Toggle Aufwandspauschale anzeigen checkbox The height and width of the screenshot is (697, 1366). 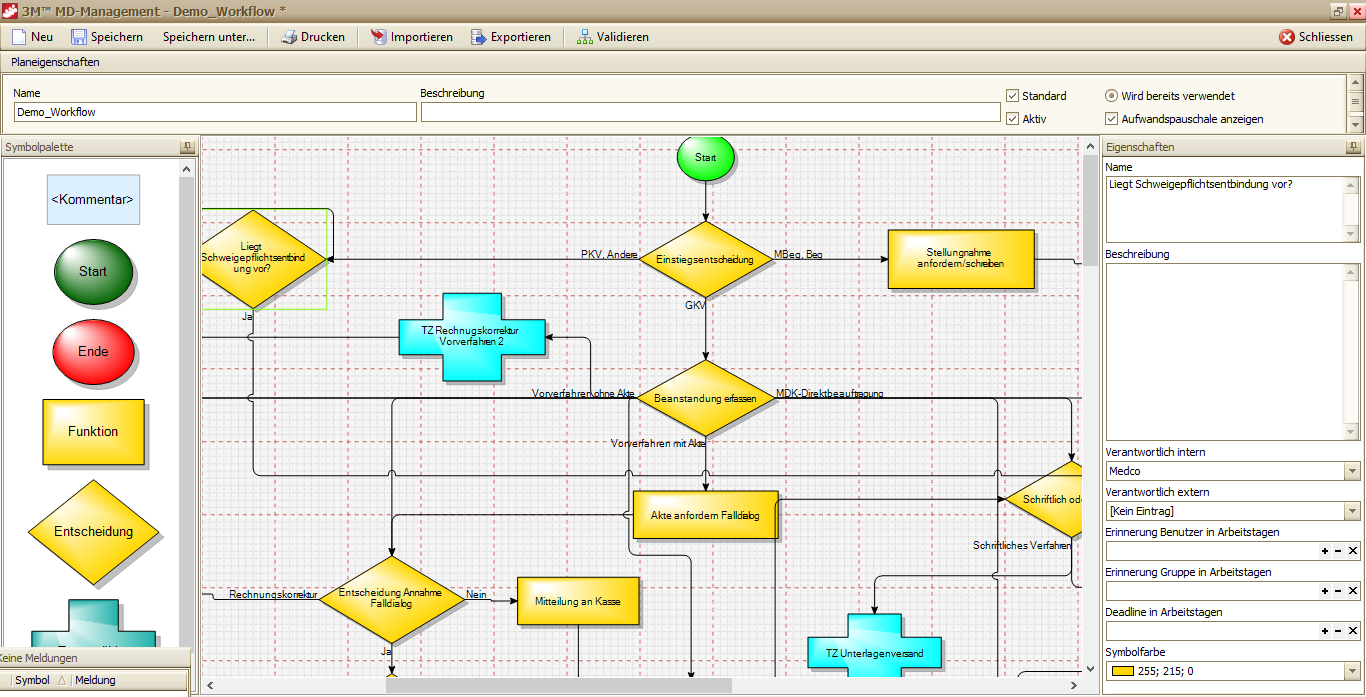[1111, 119]
